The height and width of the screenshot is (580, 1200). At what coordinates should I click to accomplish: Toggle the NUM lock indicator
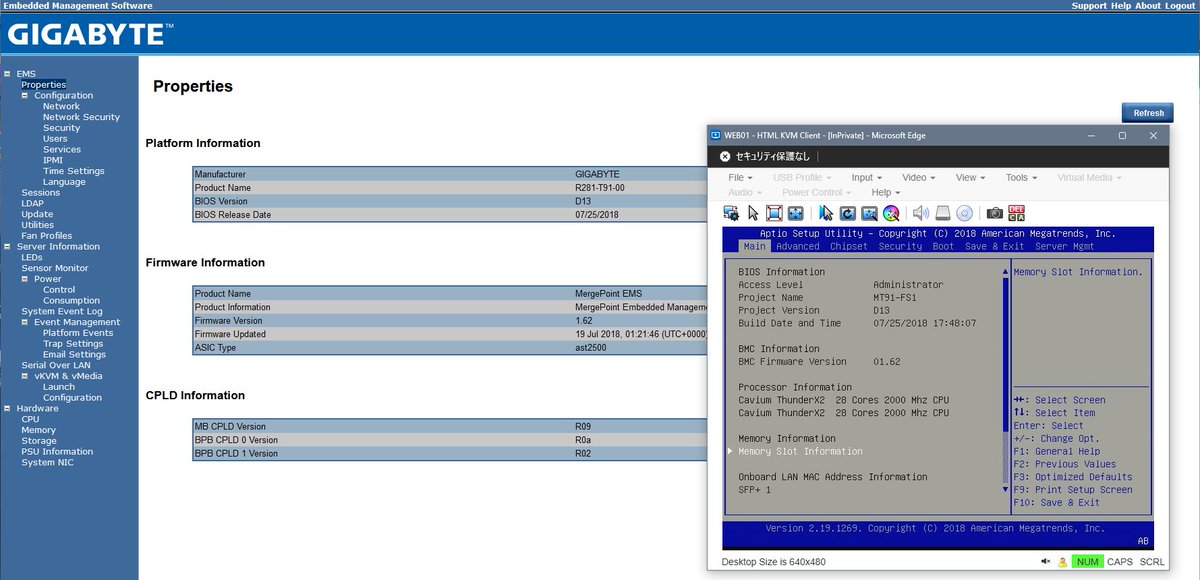[x=1087, y=562]
